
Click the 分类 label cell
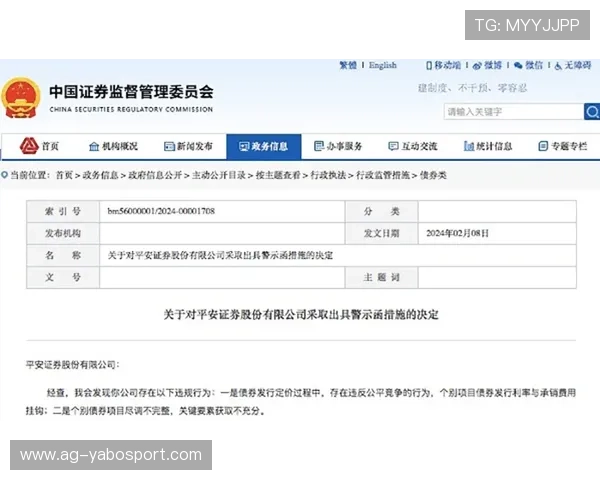[x=382, y=211]
